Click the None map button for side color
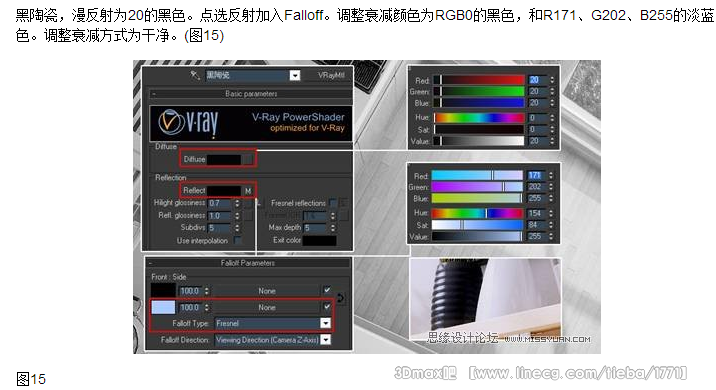This screenshot has height=390, width=716. (267, 307)
